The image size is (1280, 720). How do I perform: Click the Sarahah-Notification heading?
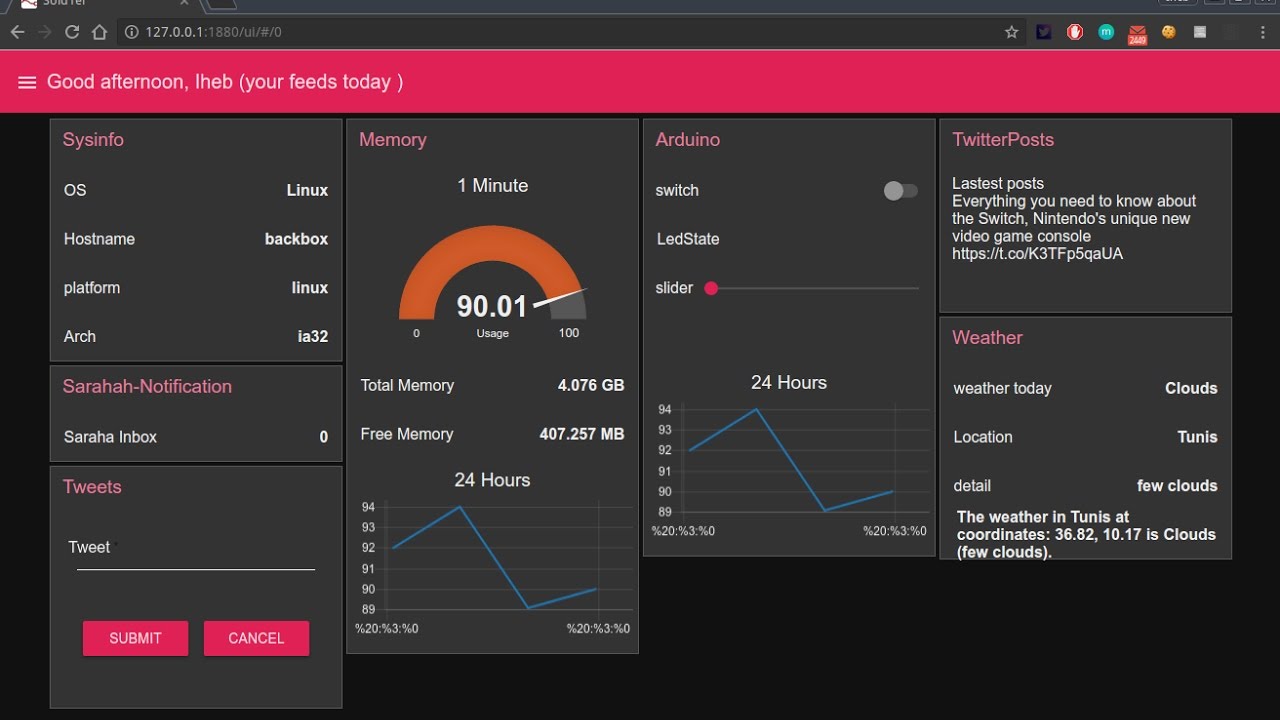pyautogui.click(x=147, y=386)
